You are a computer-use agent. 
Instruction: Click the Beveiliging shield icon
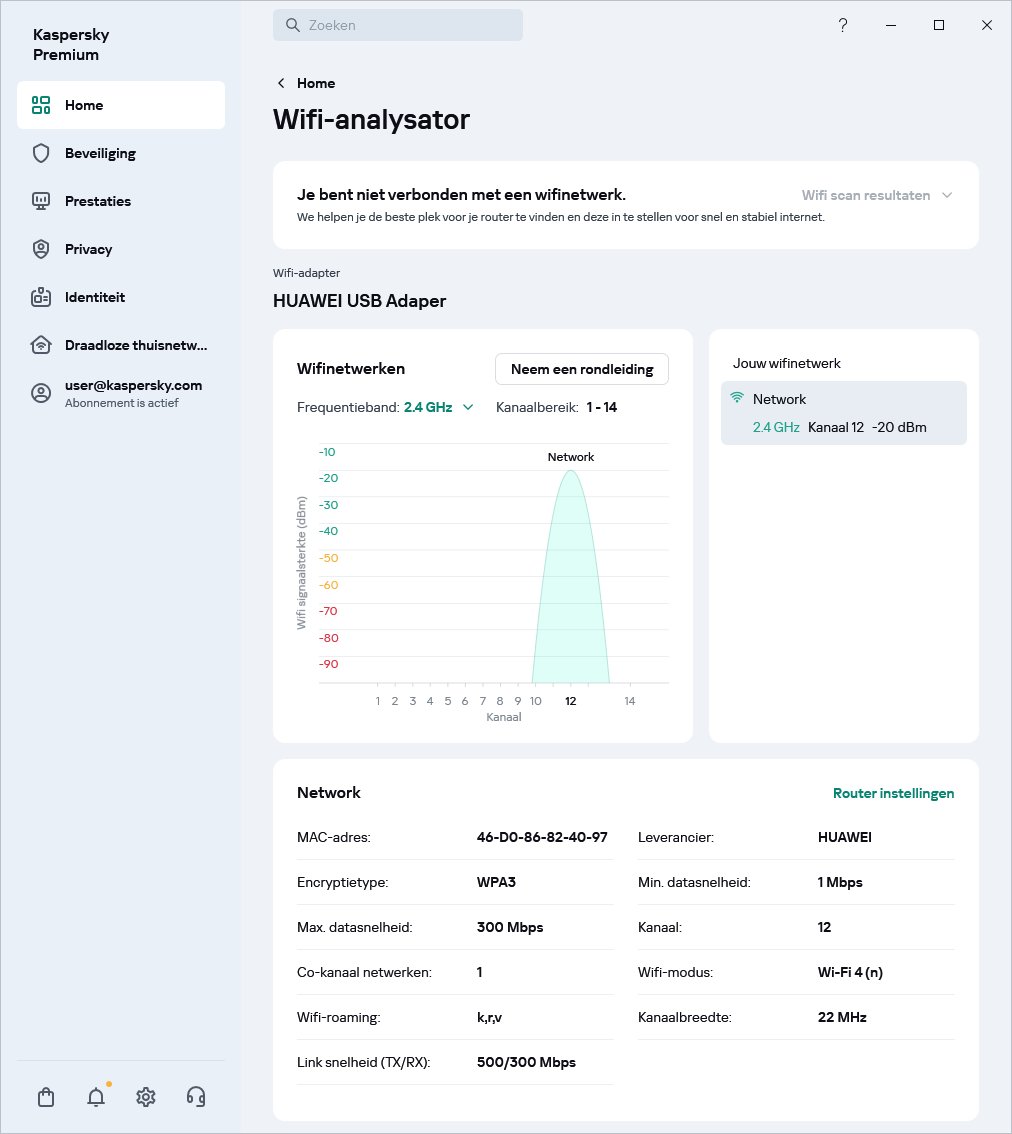pyautogui.click(x=41, y=153)
